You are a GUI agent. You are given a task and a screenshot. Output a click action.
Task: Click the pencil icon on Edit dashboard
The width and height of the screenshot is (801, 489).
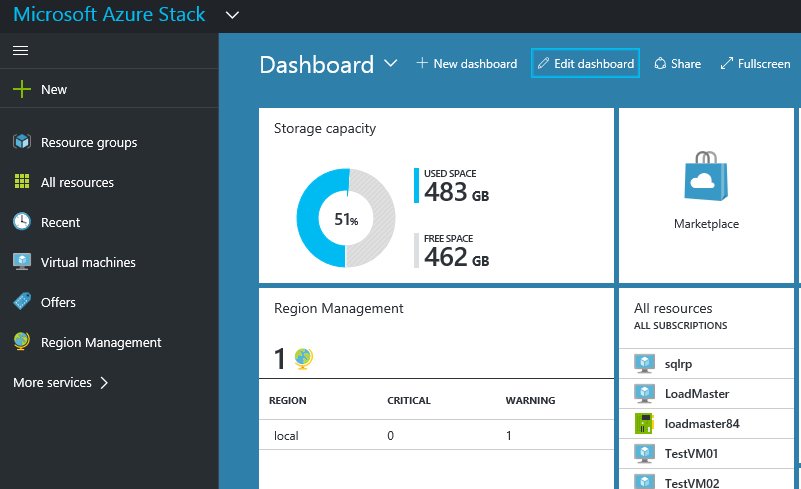(543, 63)
